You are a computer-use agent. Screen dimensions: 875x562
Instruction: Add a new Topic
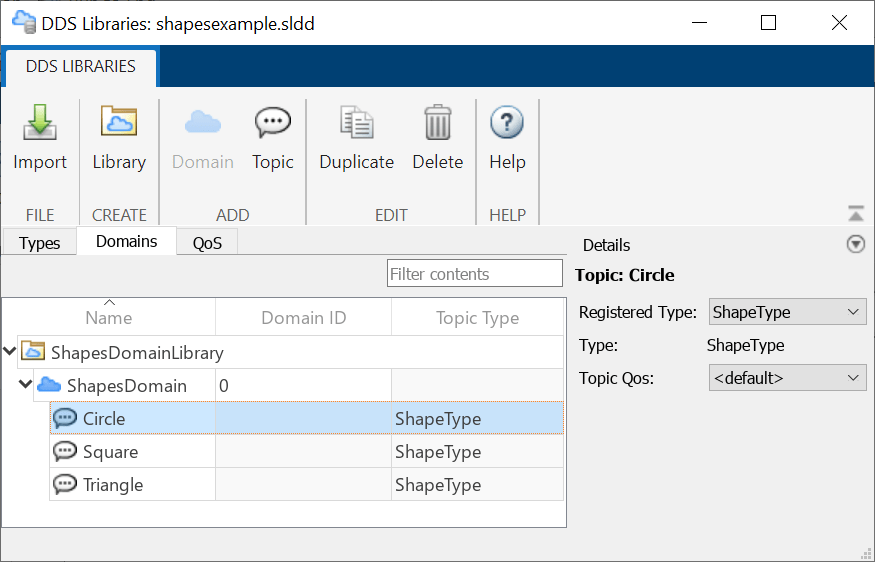click(272, 124)
